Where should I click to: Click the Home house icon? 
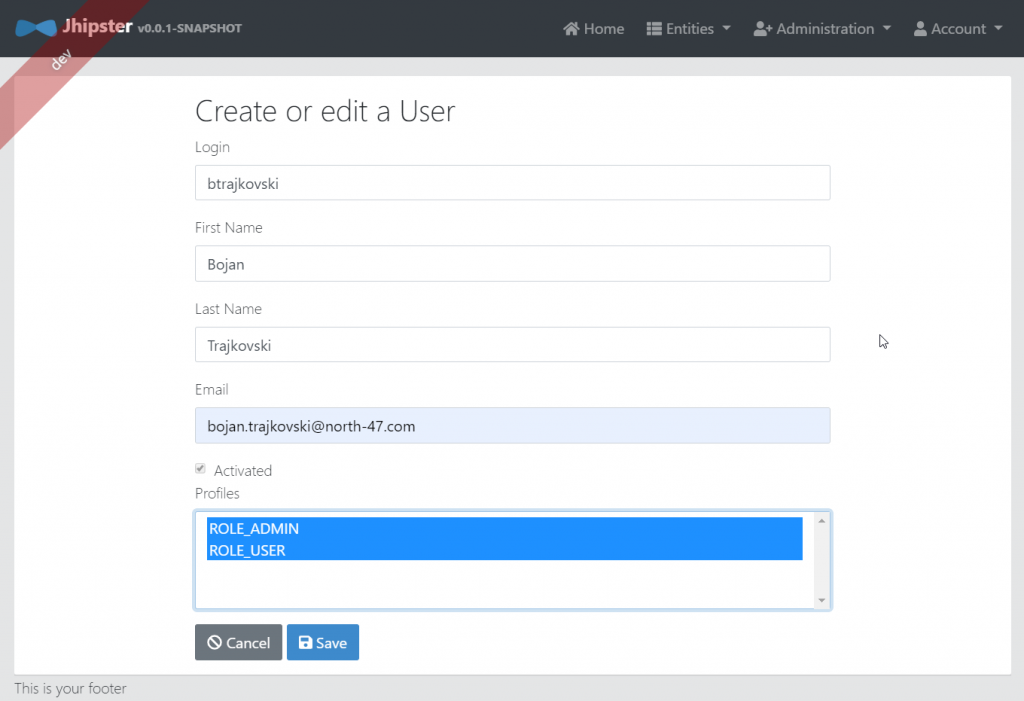click(x=571, y=29)
